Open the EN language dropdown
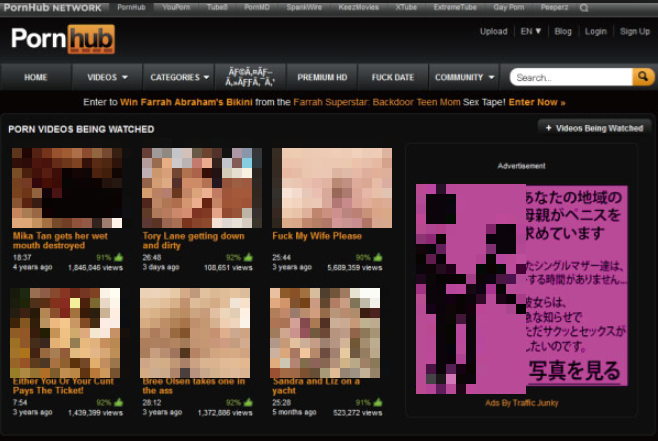Image resolution: width=658 pixels, height=441 pixels. tap(530, 31)
